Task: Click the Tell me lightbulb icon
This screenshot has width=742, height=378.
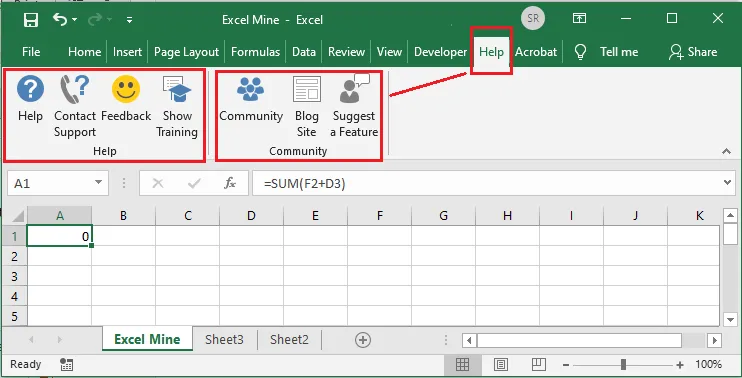Action: coord(580,52)
